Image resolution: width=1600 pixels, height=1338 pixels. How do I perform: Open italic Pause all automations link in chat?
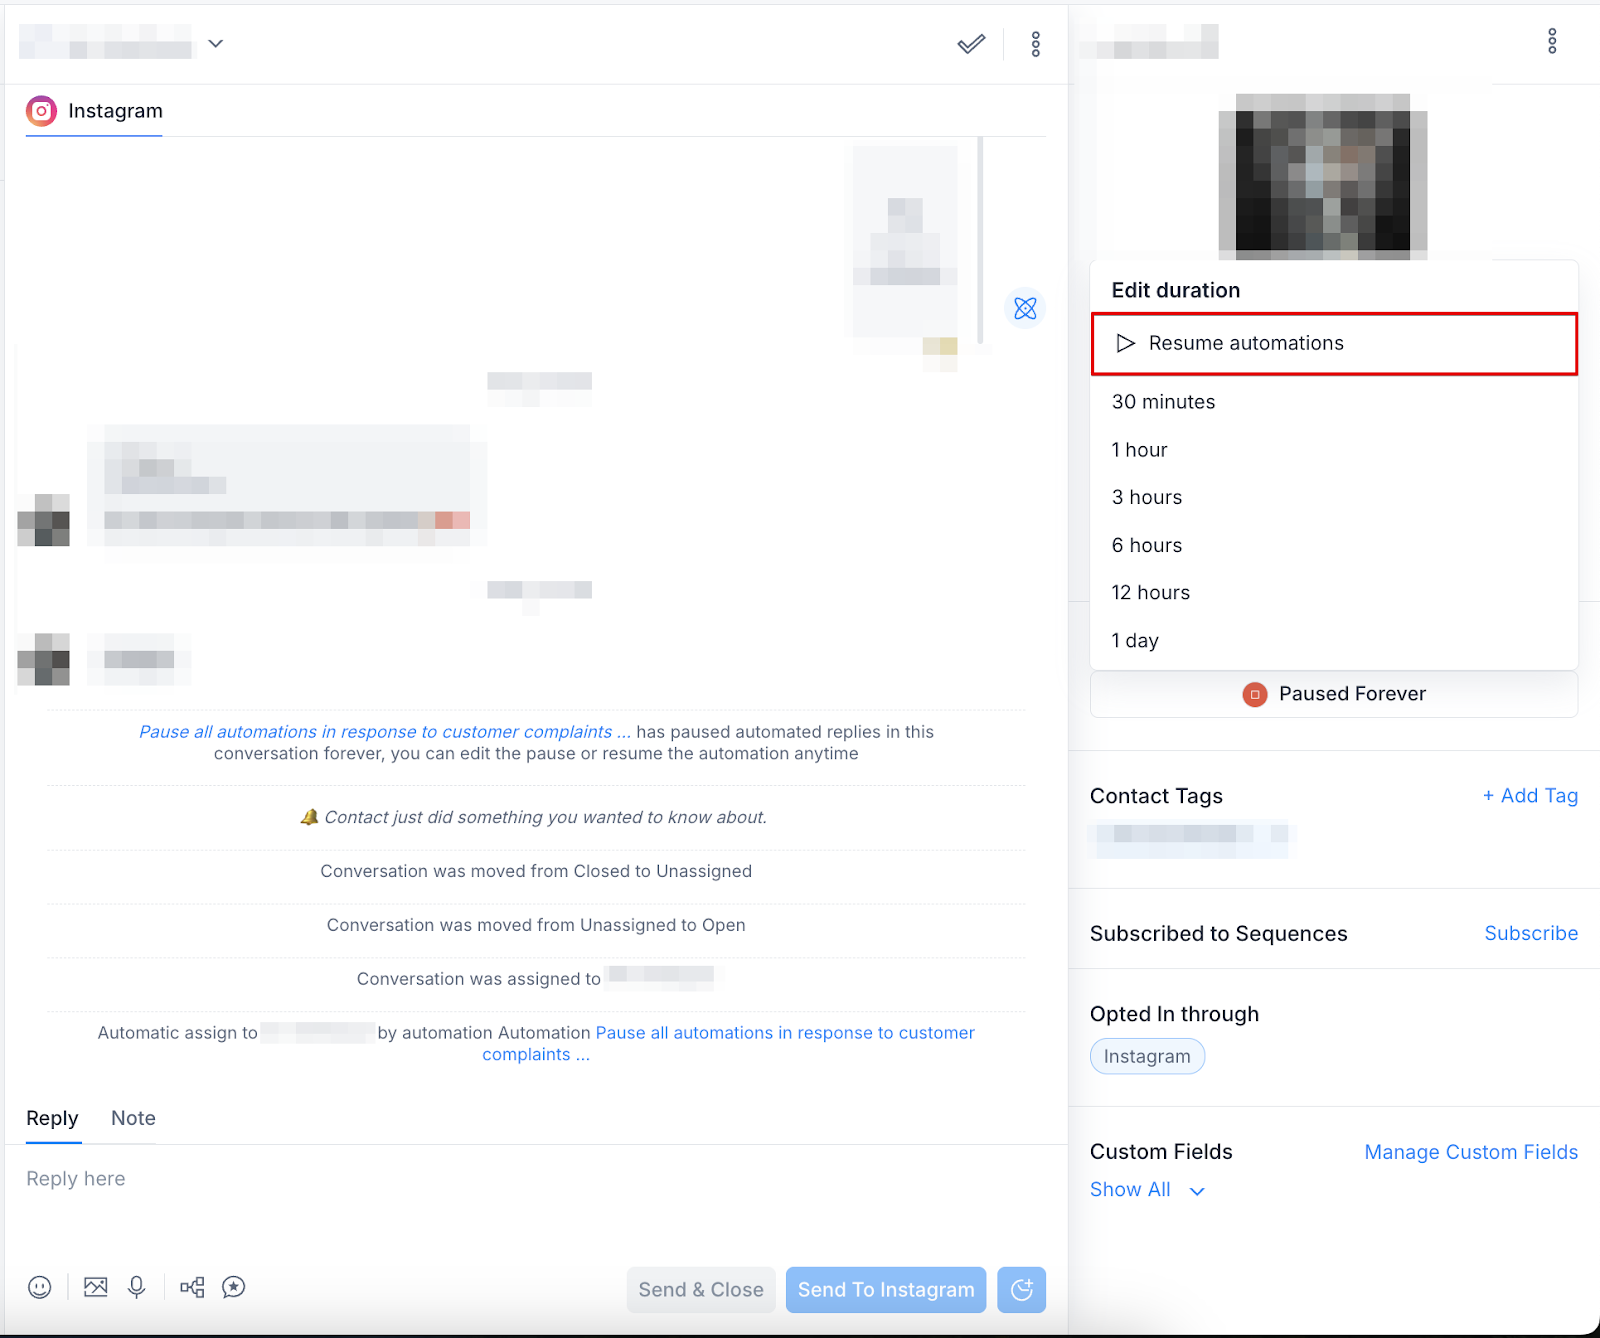(x=385, y=732)
